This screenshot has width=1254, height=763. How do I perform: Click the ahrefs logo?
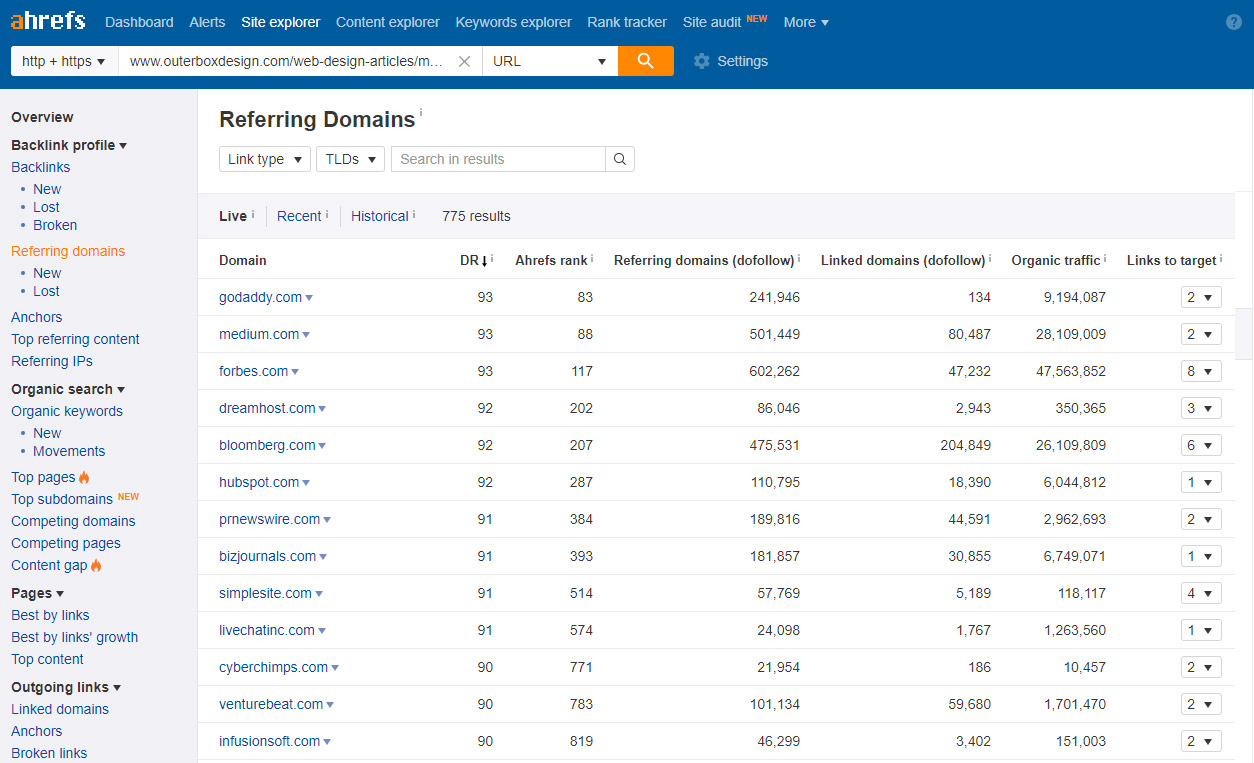click(48, 21)
